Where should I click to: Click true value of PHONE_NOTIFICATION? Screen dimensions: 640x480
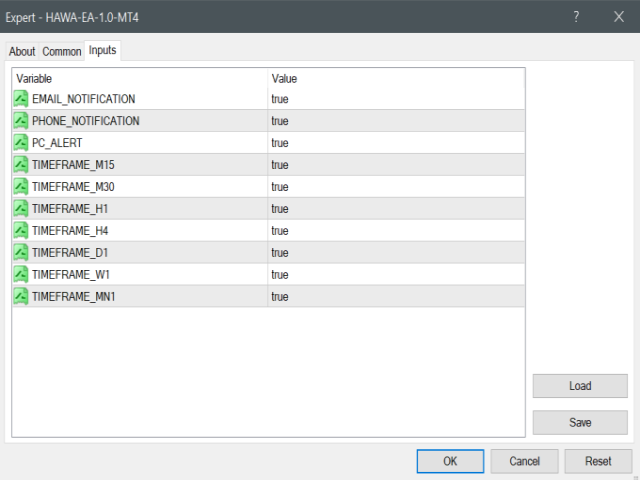tap(280, 121)
